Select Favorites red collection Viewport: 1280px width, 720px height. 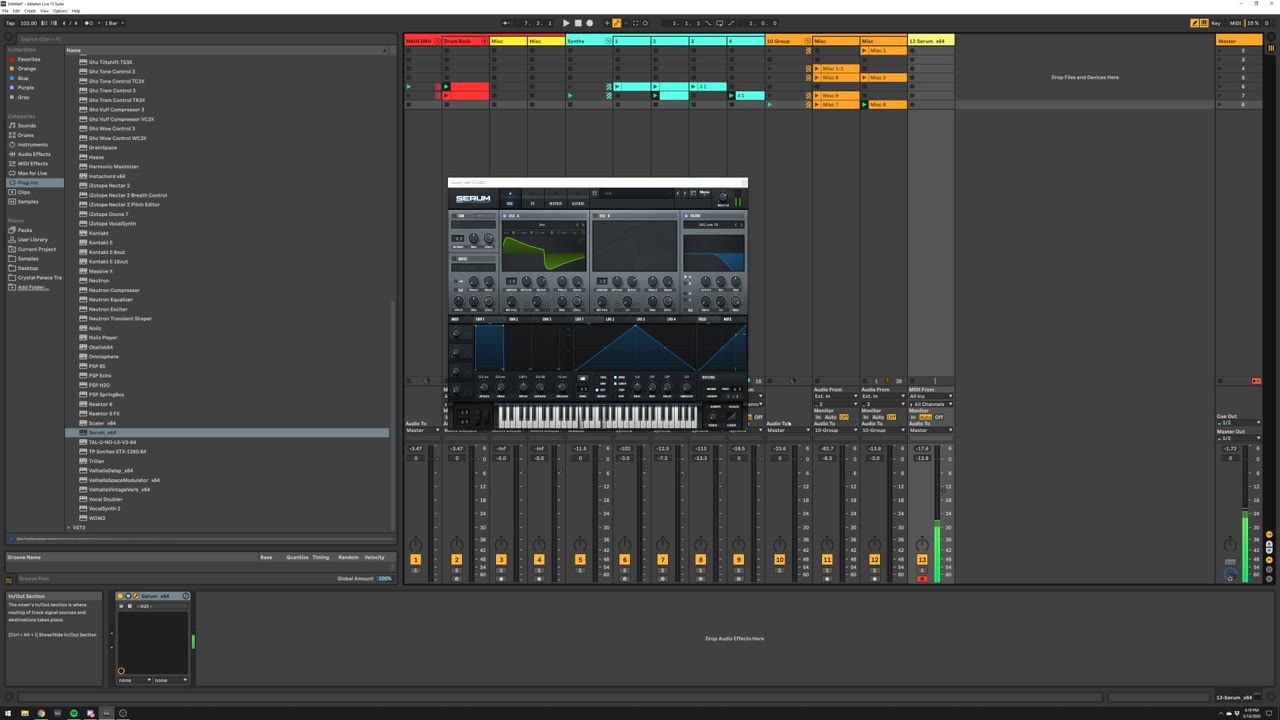29,59
